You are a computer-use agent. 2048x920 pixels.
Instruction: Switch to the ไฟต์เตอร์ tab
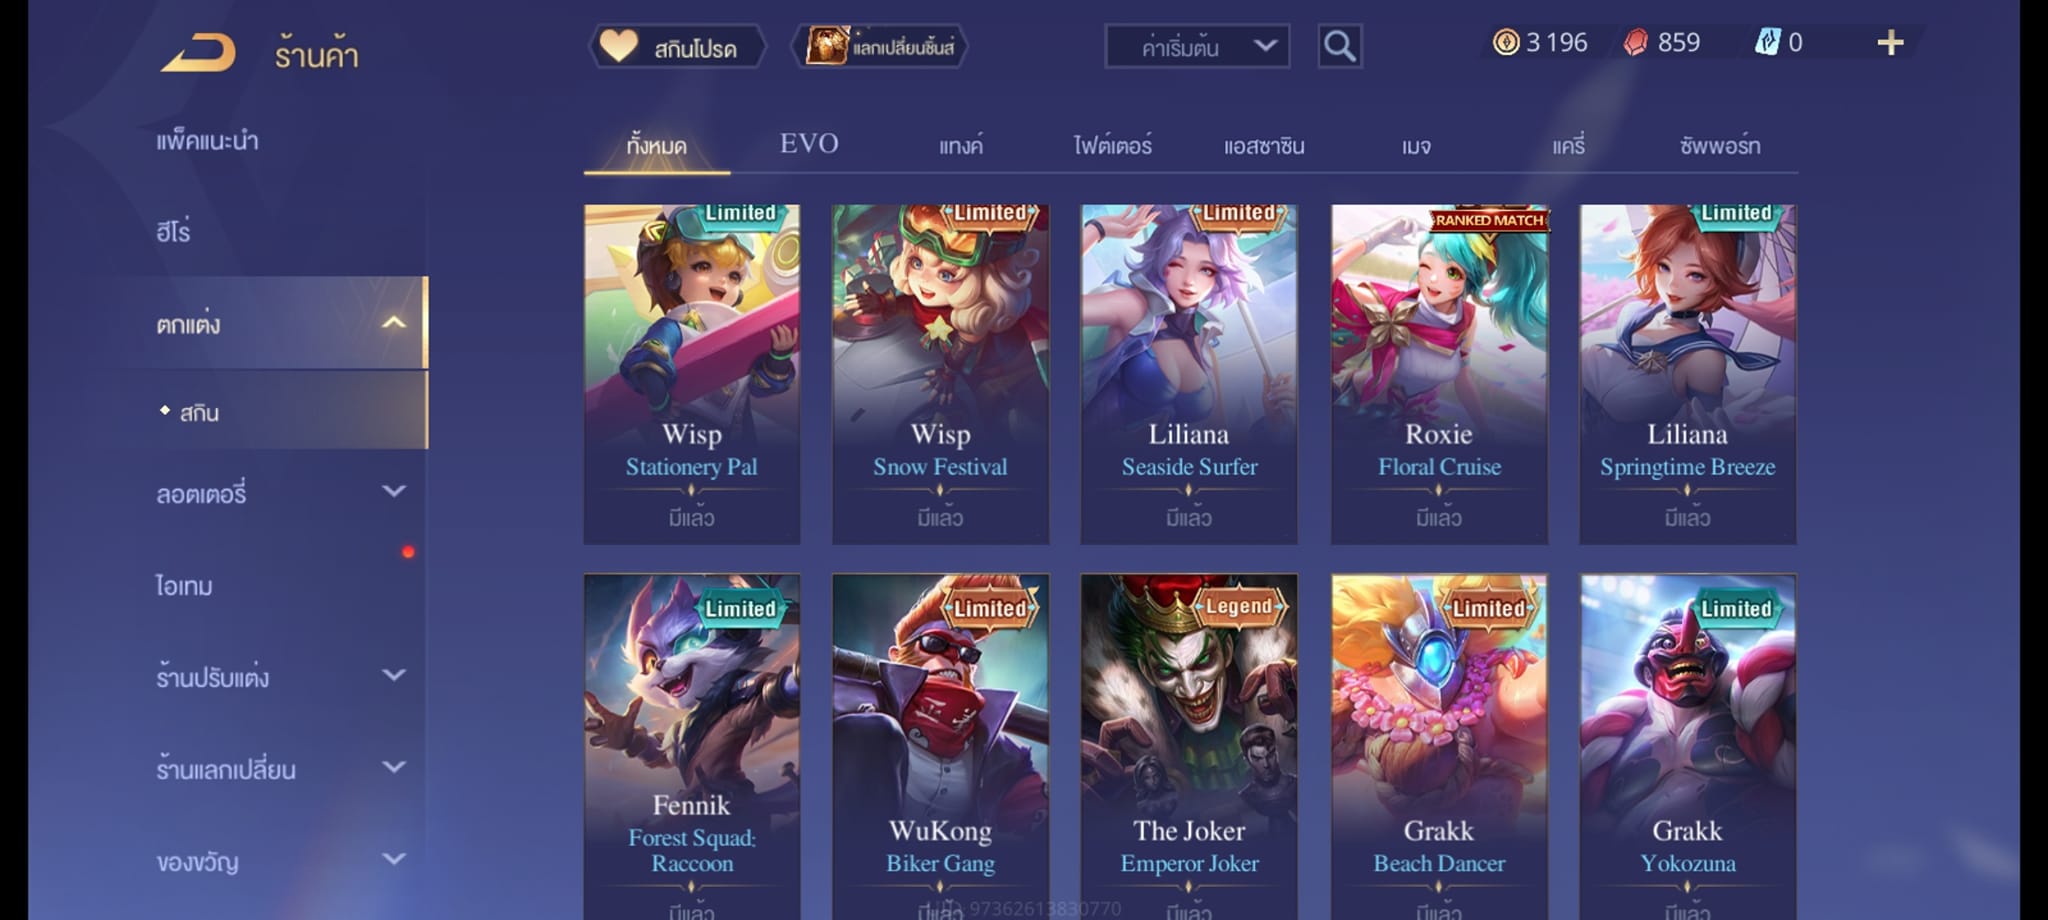(x=1112, y=146)
